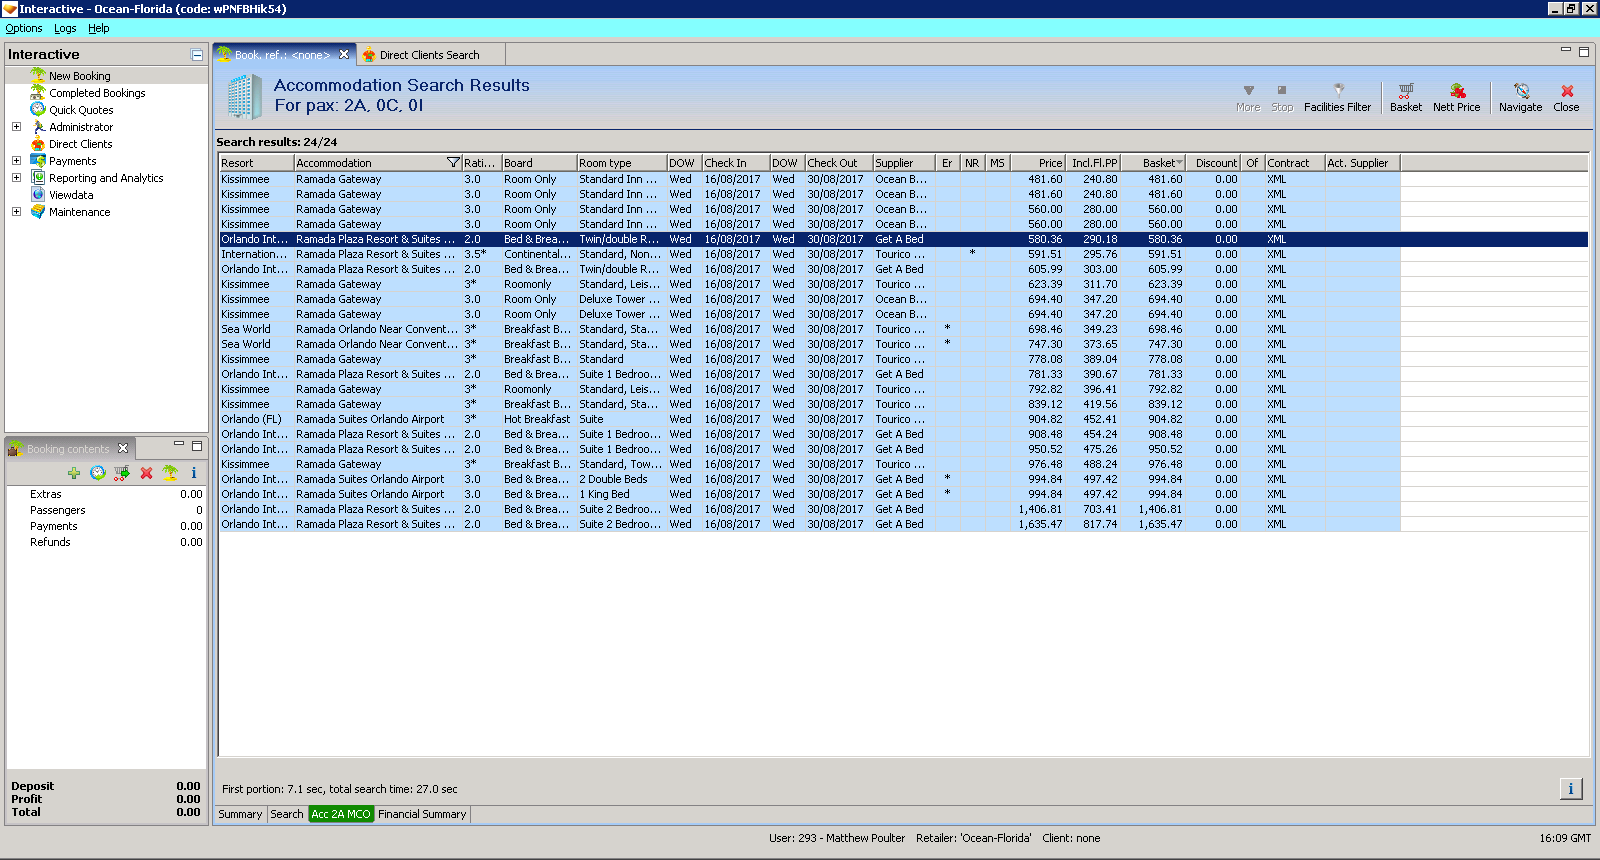Collapse the Interactive panel

coord(197,55)
